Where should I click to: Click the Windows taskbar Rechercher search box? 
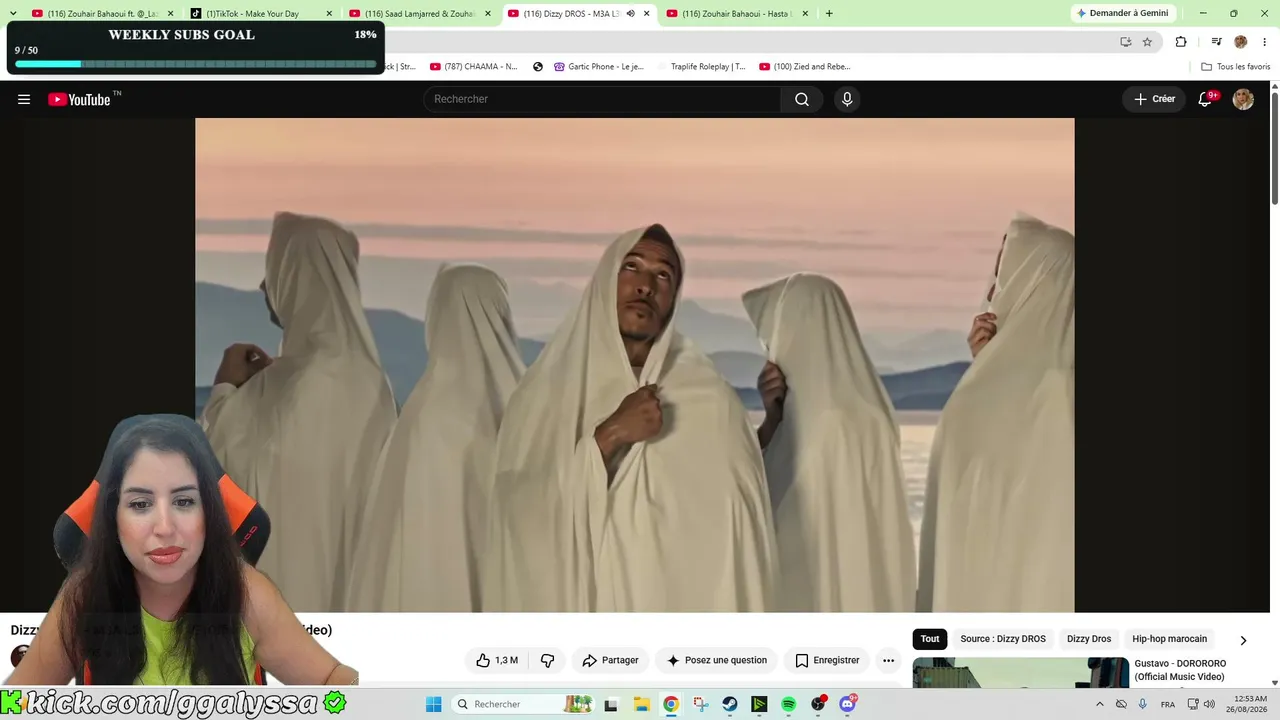pos(523,704)
